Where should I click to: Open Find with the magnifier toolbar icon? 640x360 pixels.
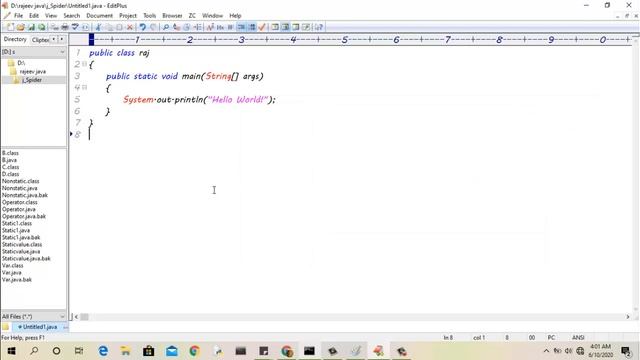pos(166,27)
